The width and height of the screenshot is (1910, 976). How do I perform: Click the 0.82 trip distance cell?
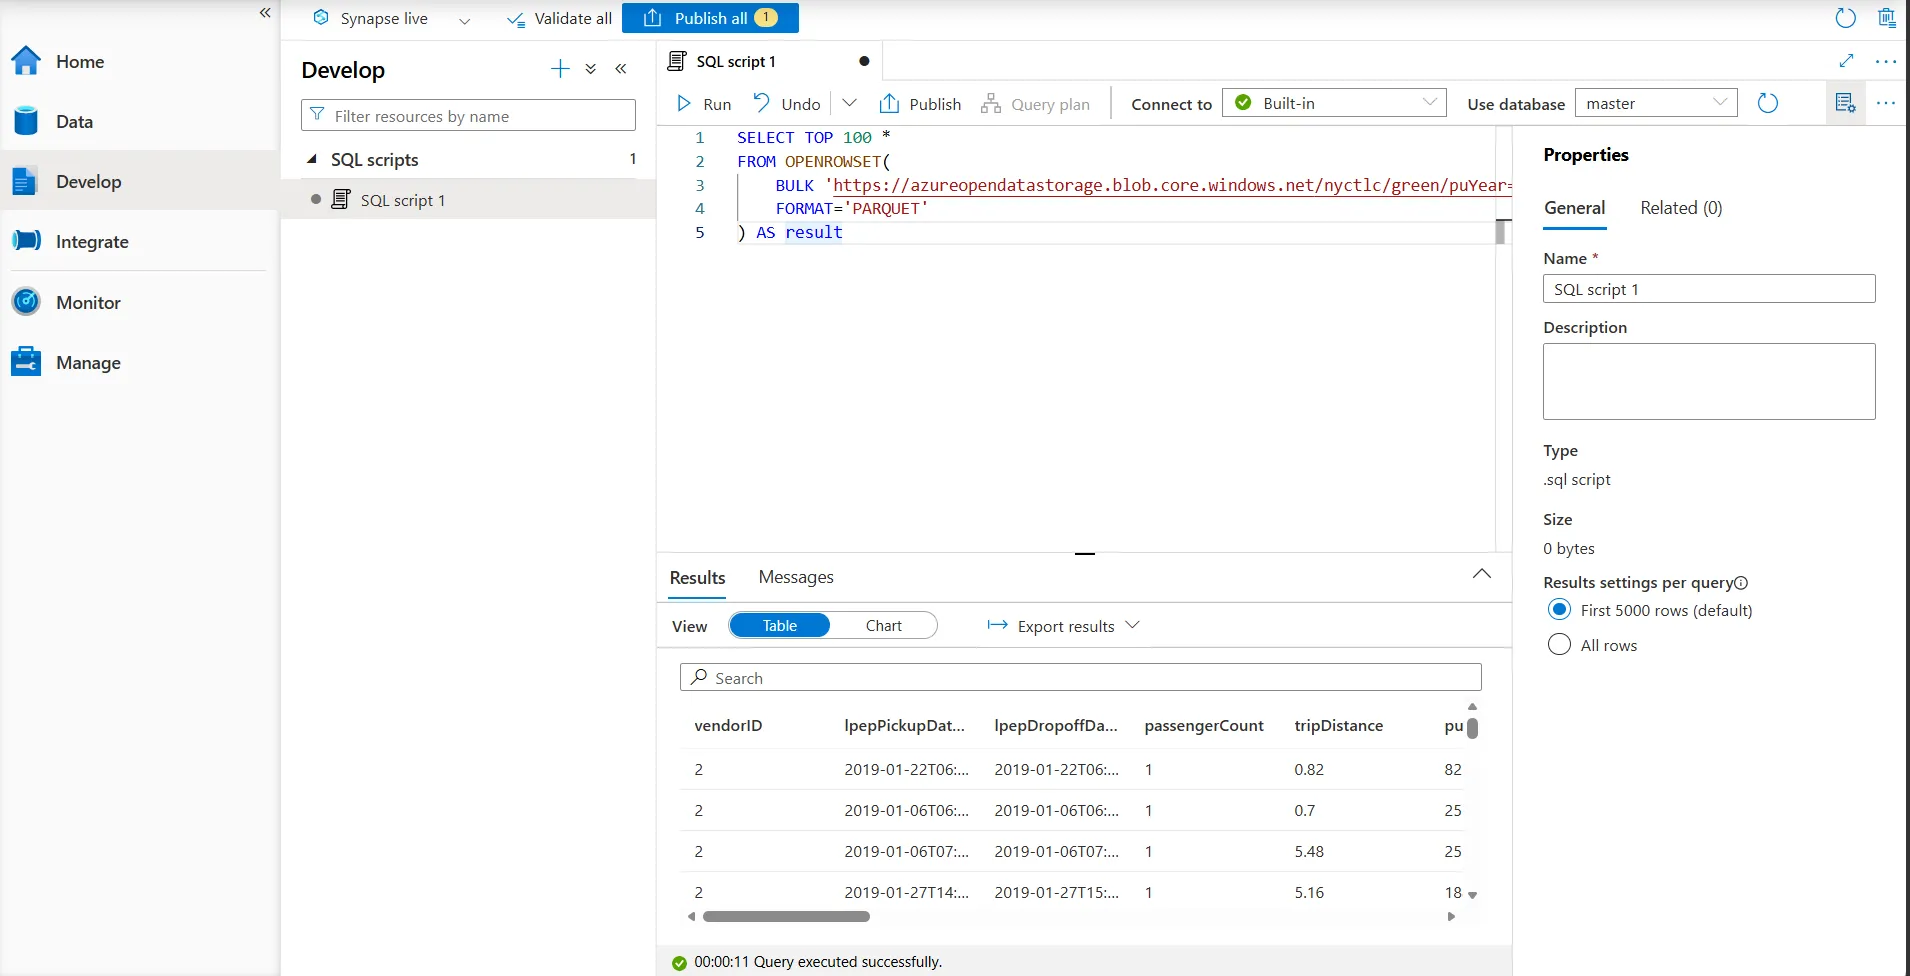1309,769
